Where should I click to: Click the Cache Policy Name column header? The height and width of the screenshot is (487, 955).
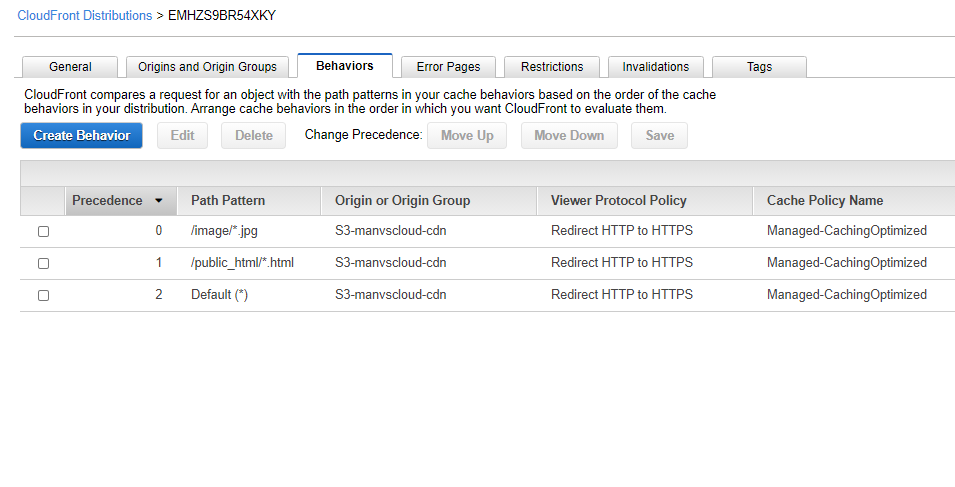[x=825, y=201]
